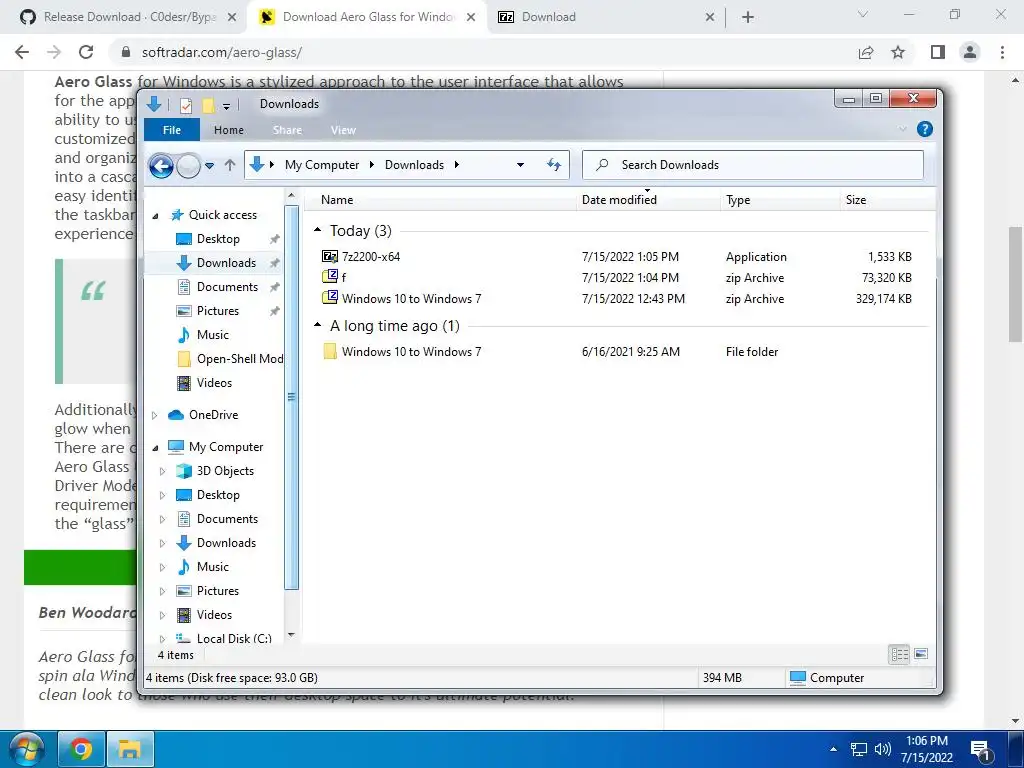Click the Explorer Help question mark icon
Image resolution: width=1024 pixels, height=768 pixels.
tap(925, 129)
